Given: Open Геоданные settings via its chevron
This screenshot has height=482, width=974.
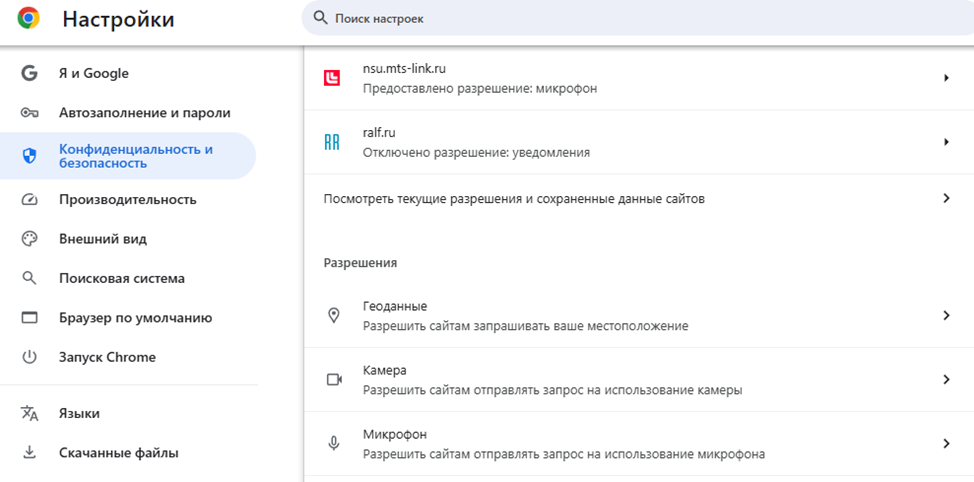Looking at the screenshot, I should (x=945, y=316).
